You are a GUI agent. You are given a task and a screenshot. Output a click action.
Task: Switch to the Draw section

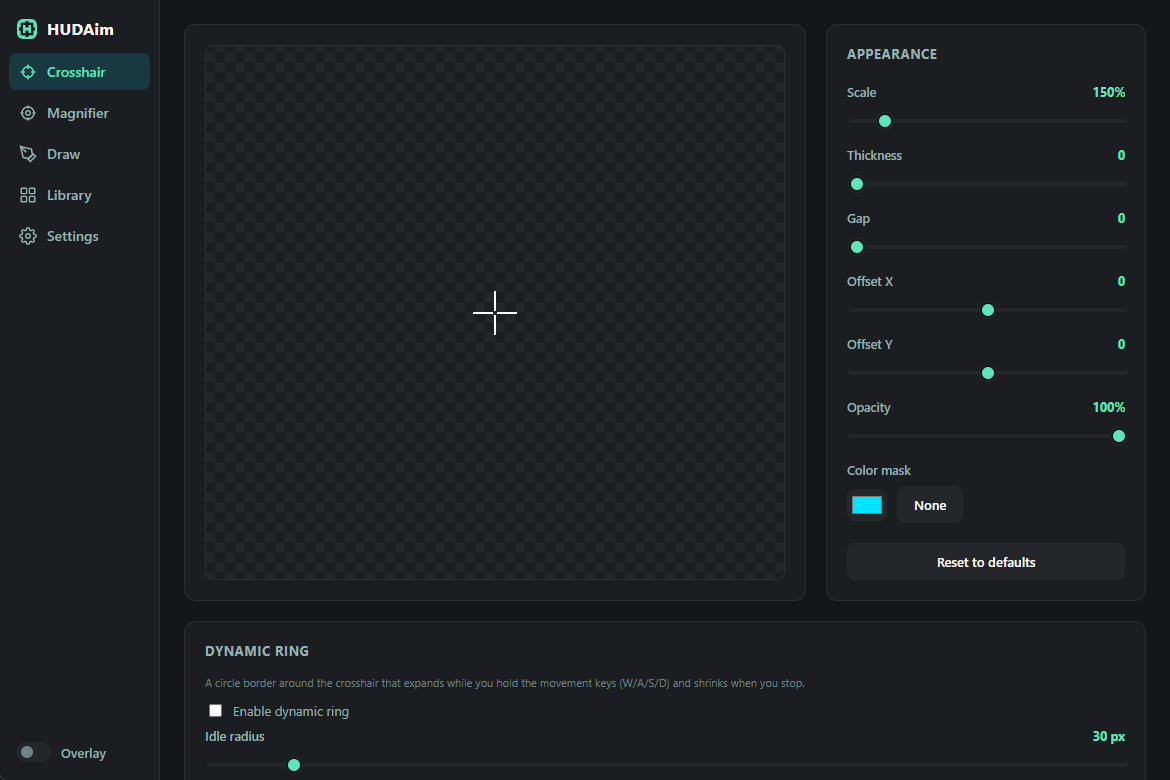79,154
